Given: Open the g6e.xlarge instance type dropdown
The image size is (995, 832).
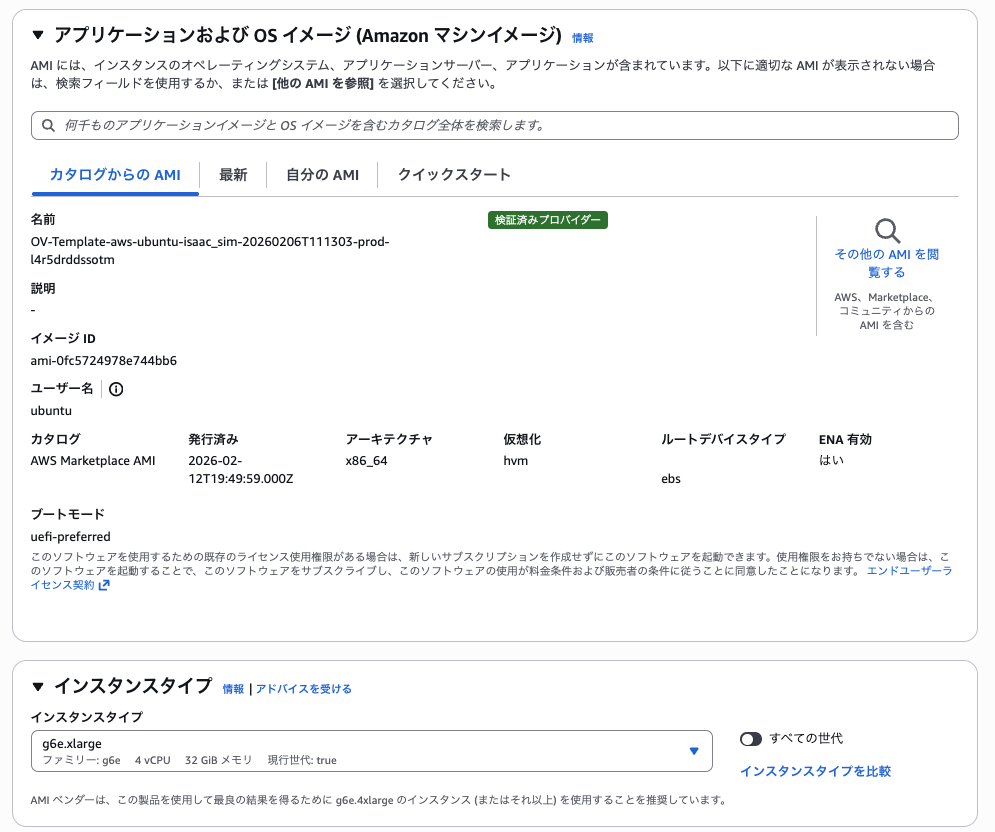Looking at the screenshot, I should 372,751.
